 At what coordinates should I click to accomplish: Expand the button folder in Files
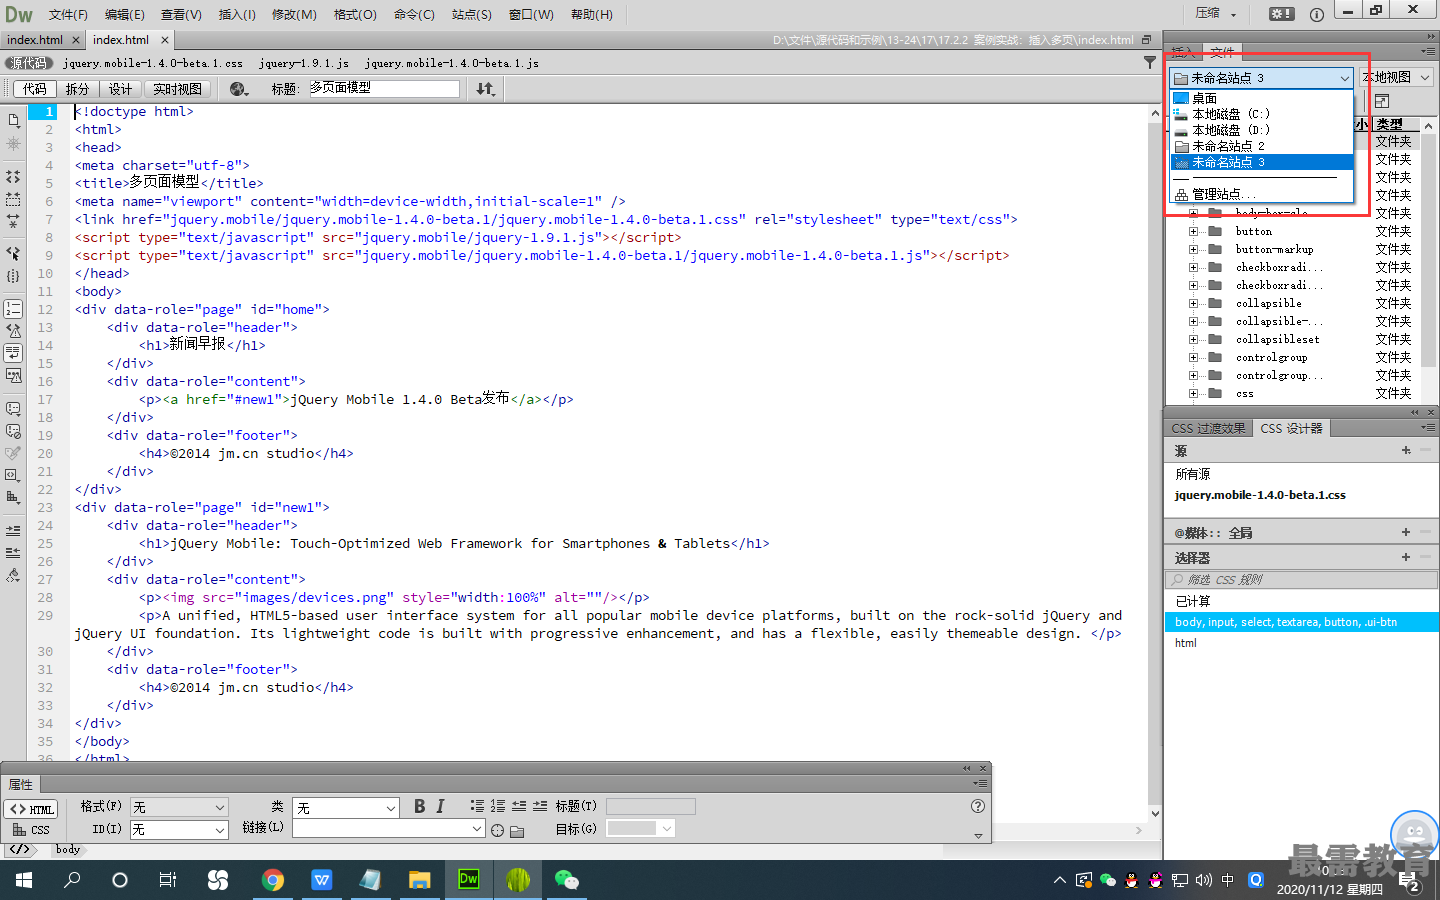pos(1193,231)
